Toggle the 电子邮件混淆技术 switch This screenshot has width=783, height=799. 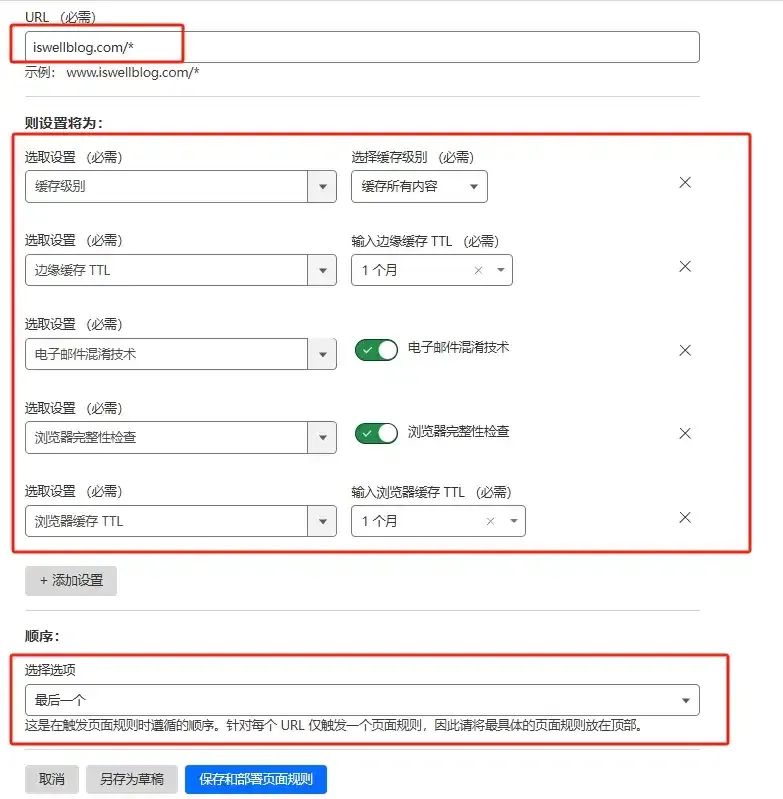(x=376, y=350)
